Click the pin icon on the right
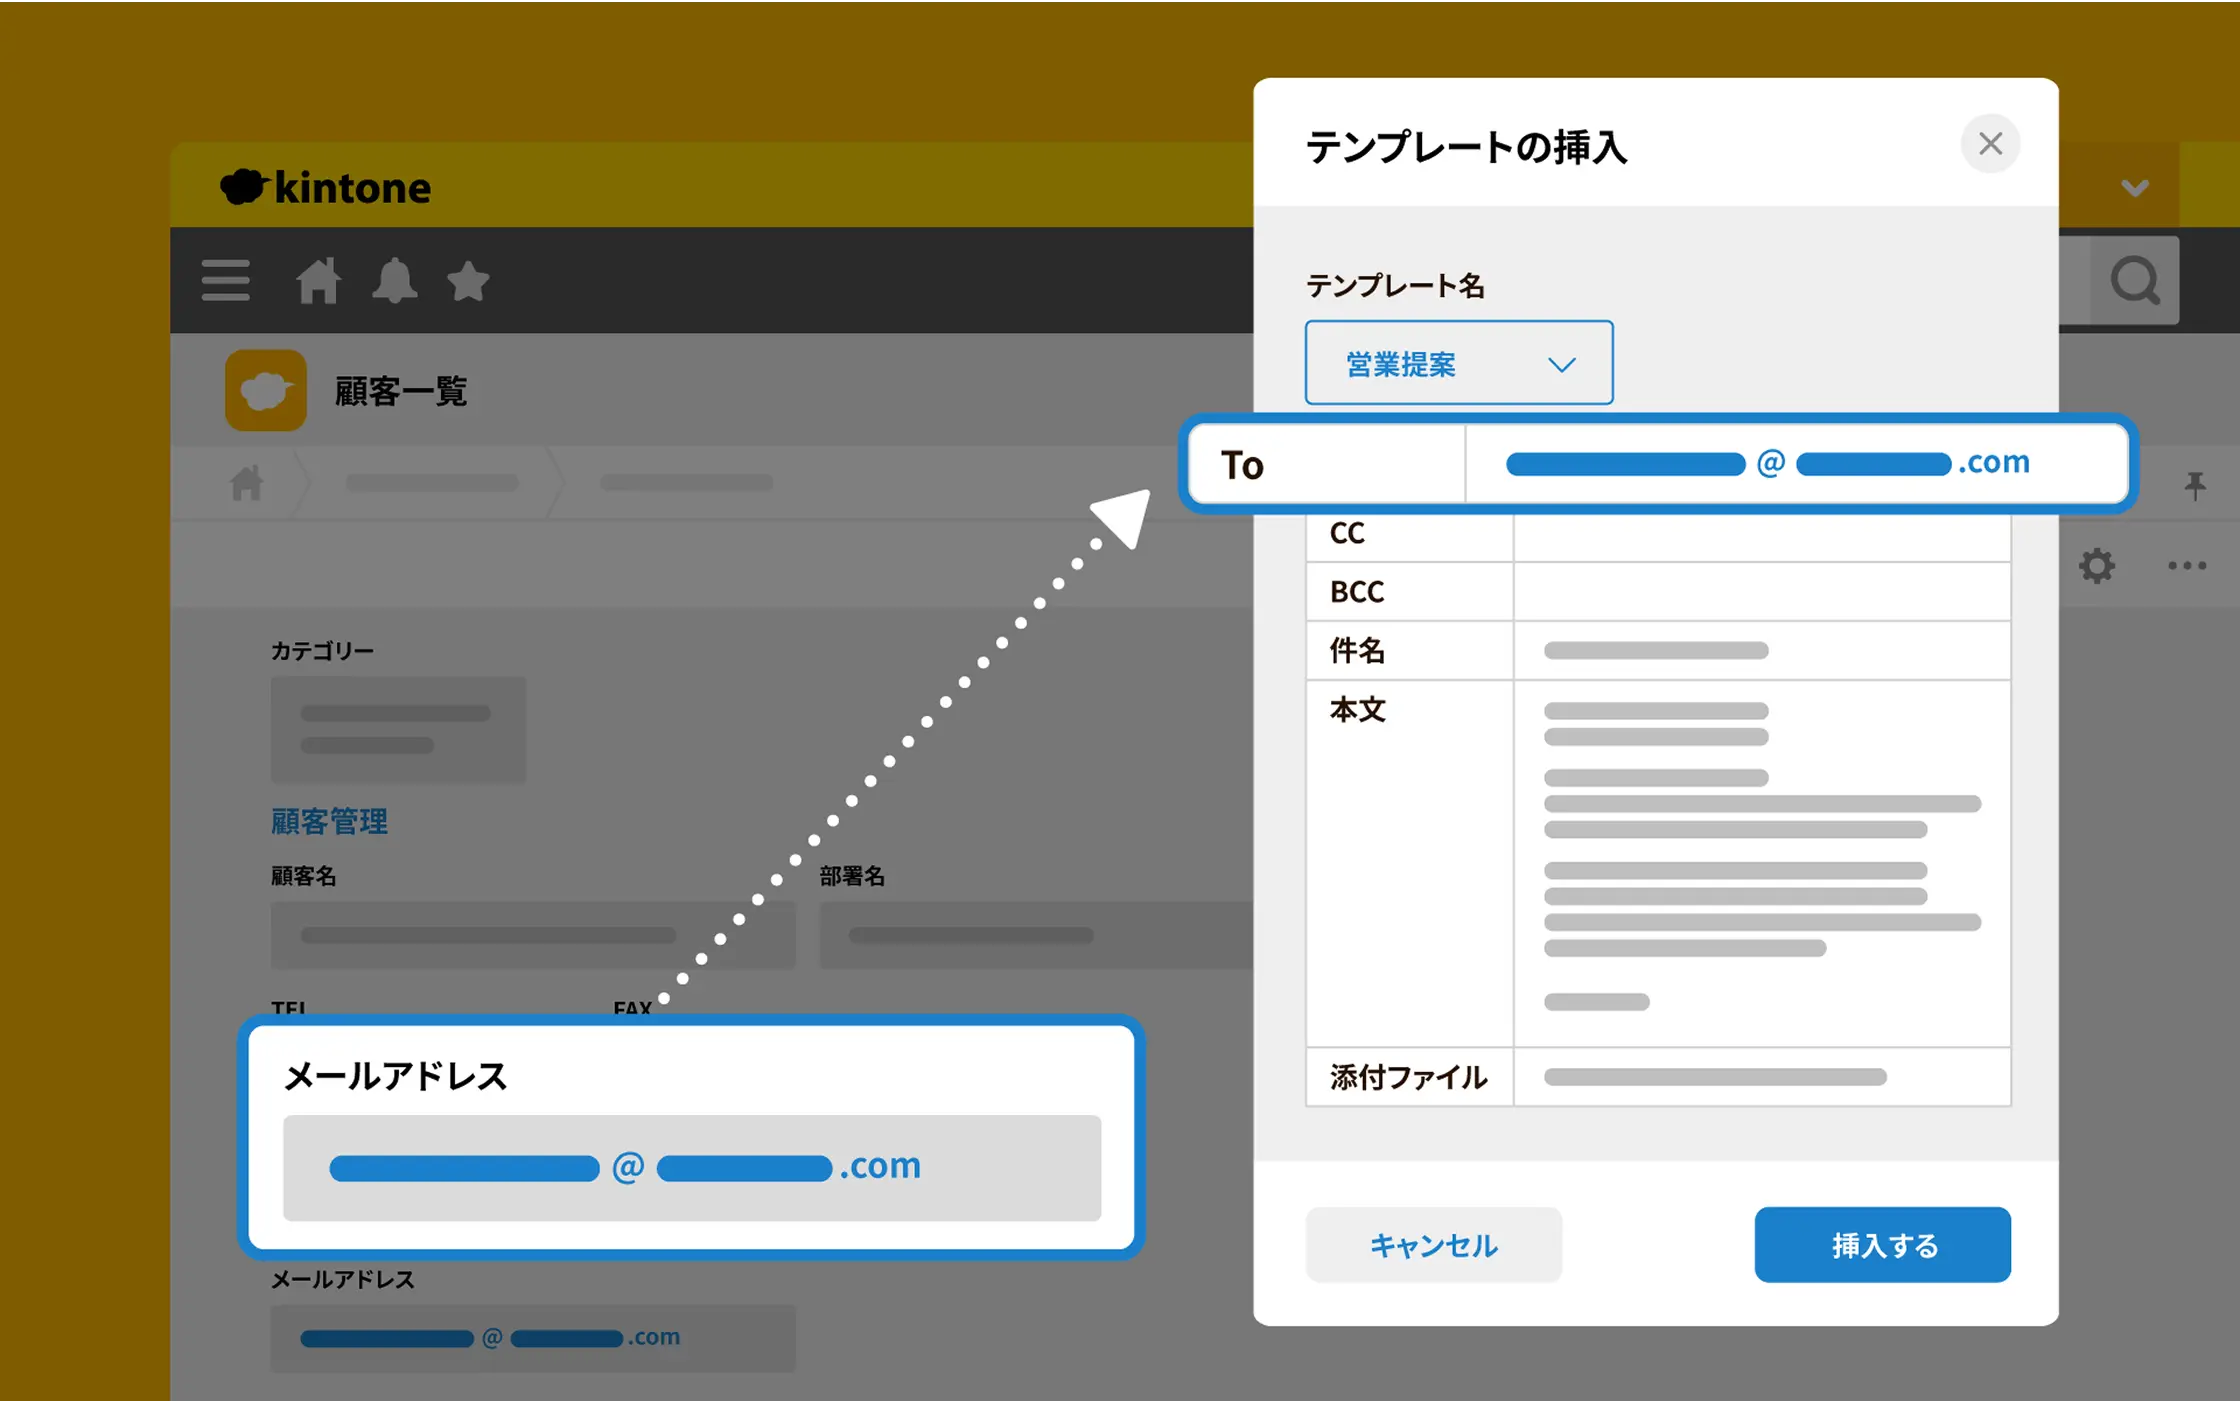Viewport: 2240px width, 1401px height. (x=2194, y=486)
